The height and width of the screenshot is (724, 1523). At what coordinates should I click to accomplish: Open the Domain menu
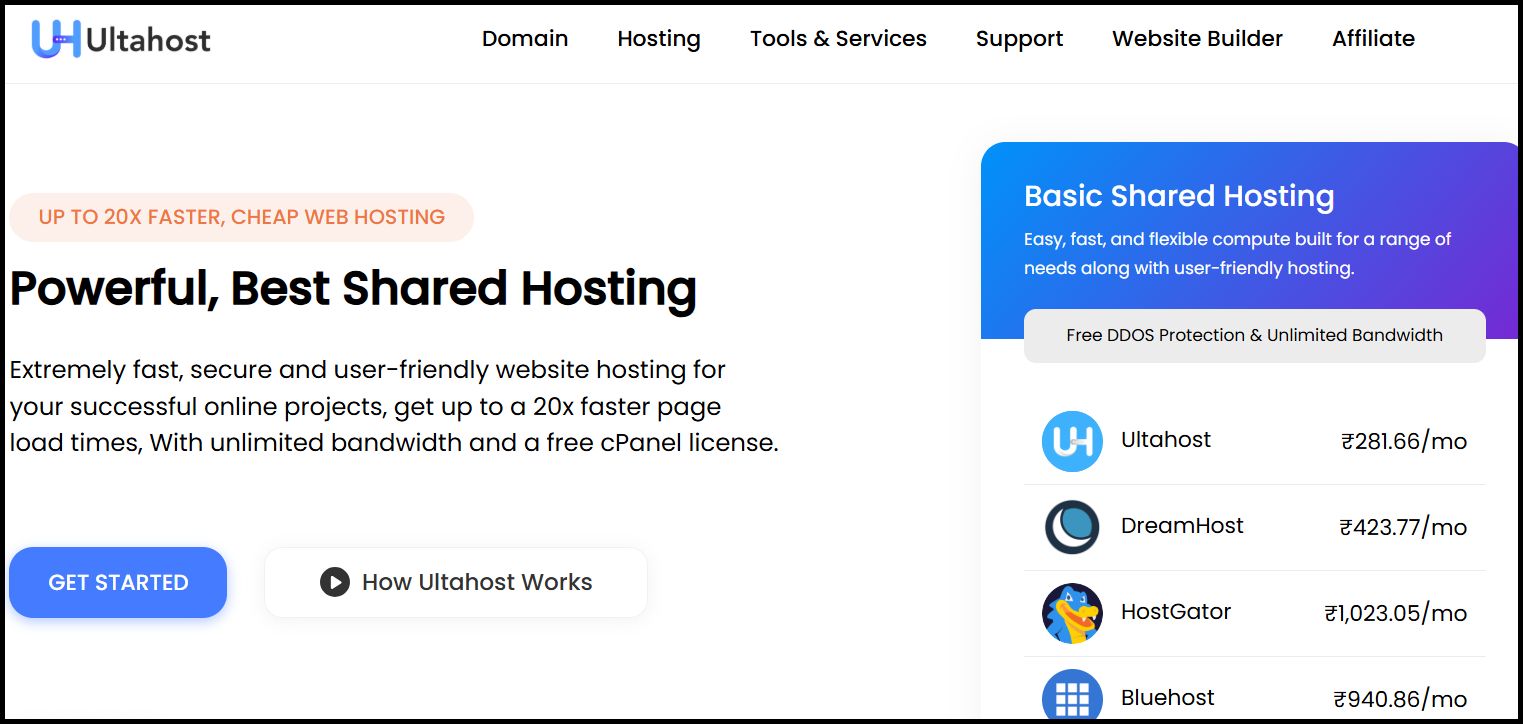click(525, 39)
